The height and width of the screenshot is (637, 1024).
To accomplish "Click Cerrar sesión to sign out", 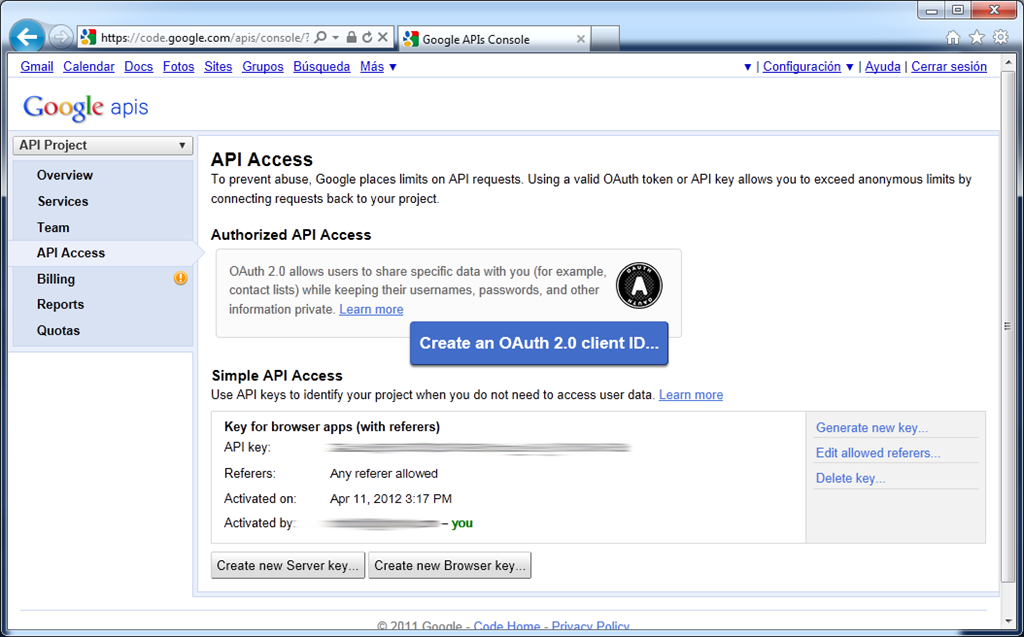I will pyautogui.click(x=949, y=67).
